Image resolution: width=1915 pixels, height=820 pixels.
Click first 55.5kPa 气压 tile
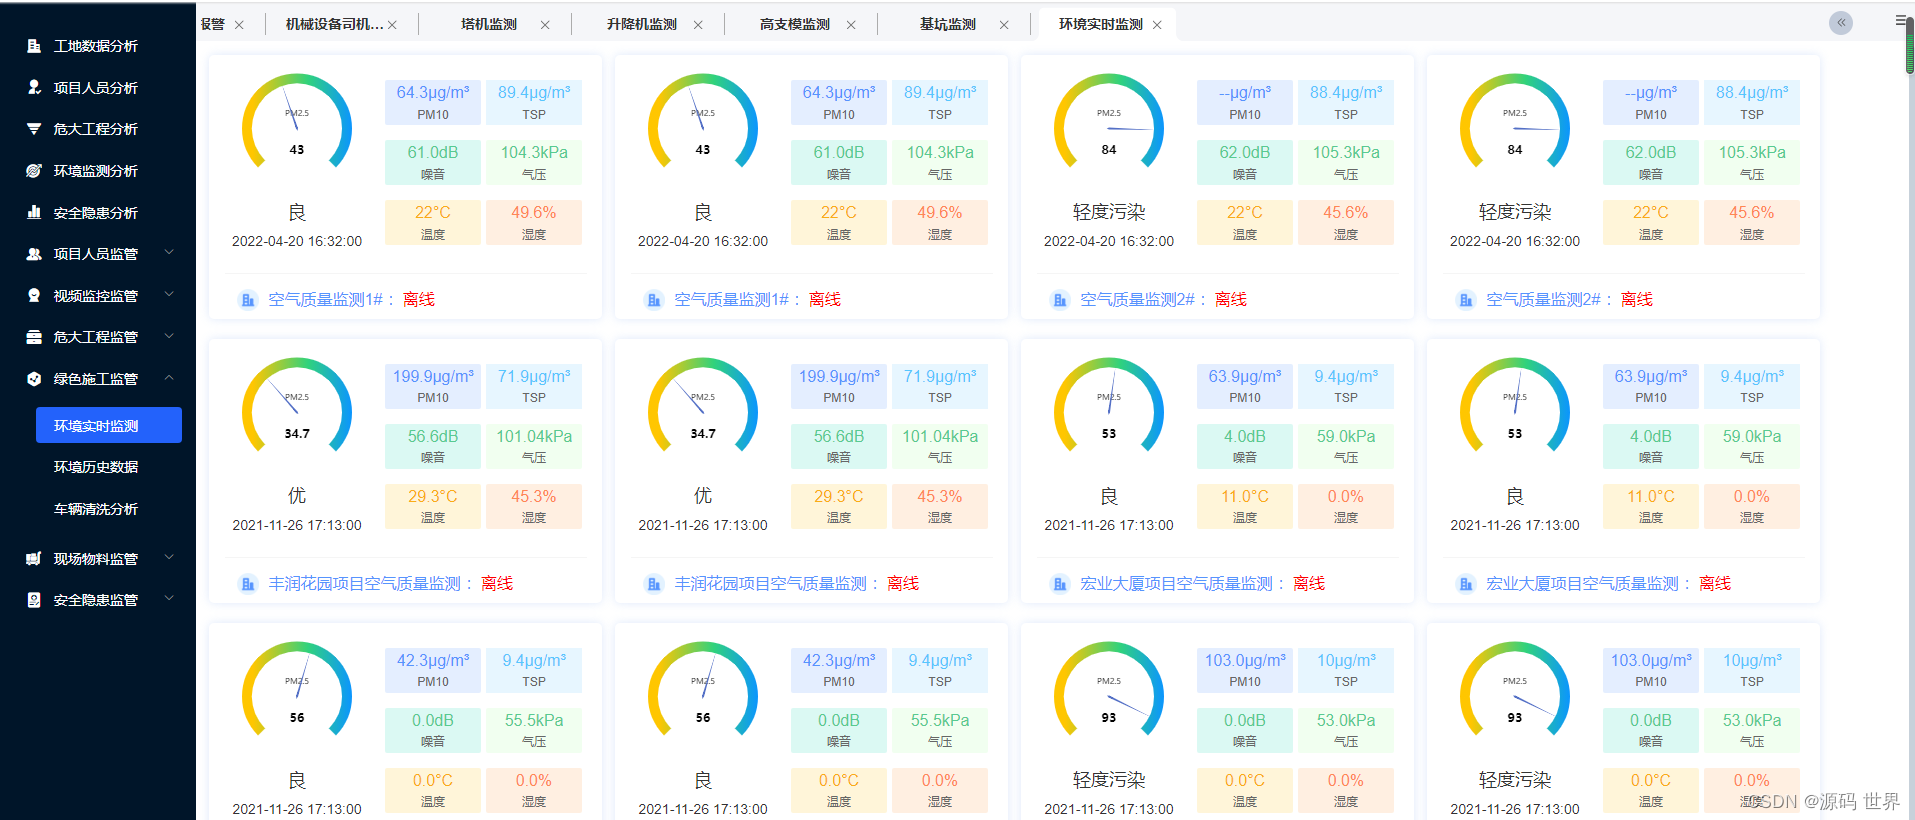click(x=534, y=730)
